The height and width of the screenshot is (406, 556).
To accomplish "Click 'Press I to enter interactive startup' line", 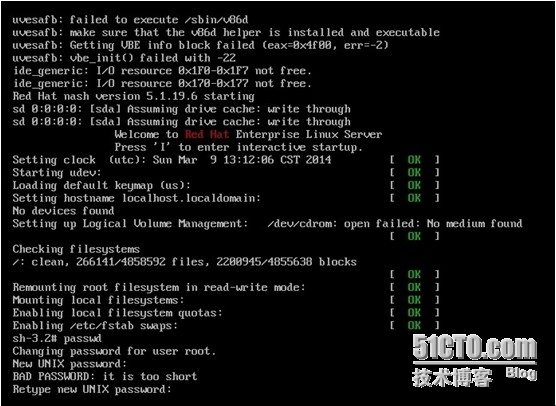I will coord(239,148).
